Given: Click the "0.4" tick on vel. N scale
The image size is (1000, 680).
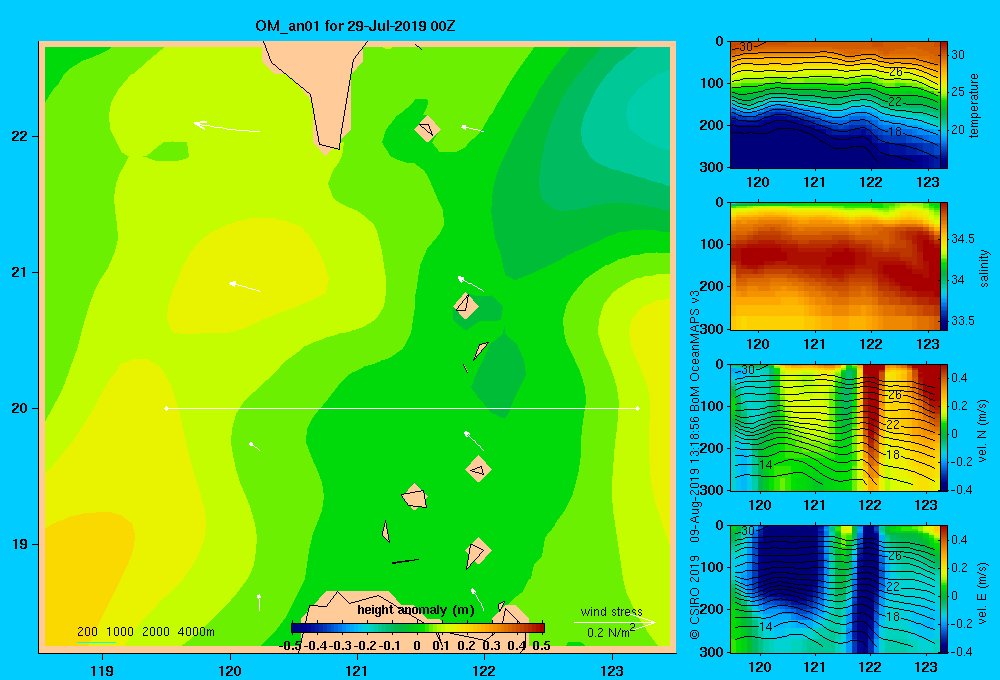Looking at the screenshot, I should [x=960, y=378].
